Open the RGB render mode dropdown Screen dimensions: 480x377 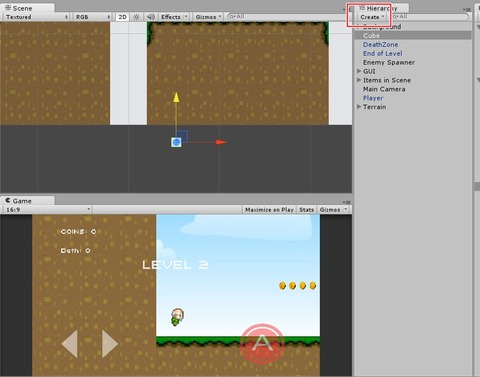click(92, 17)
